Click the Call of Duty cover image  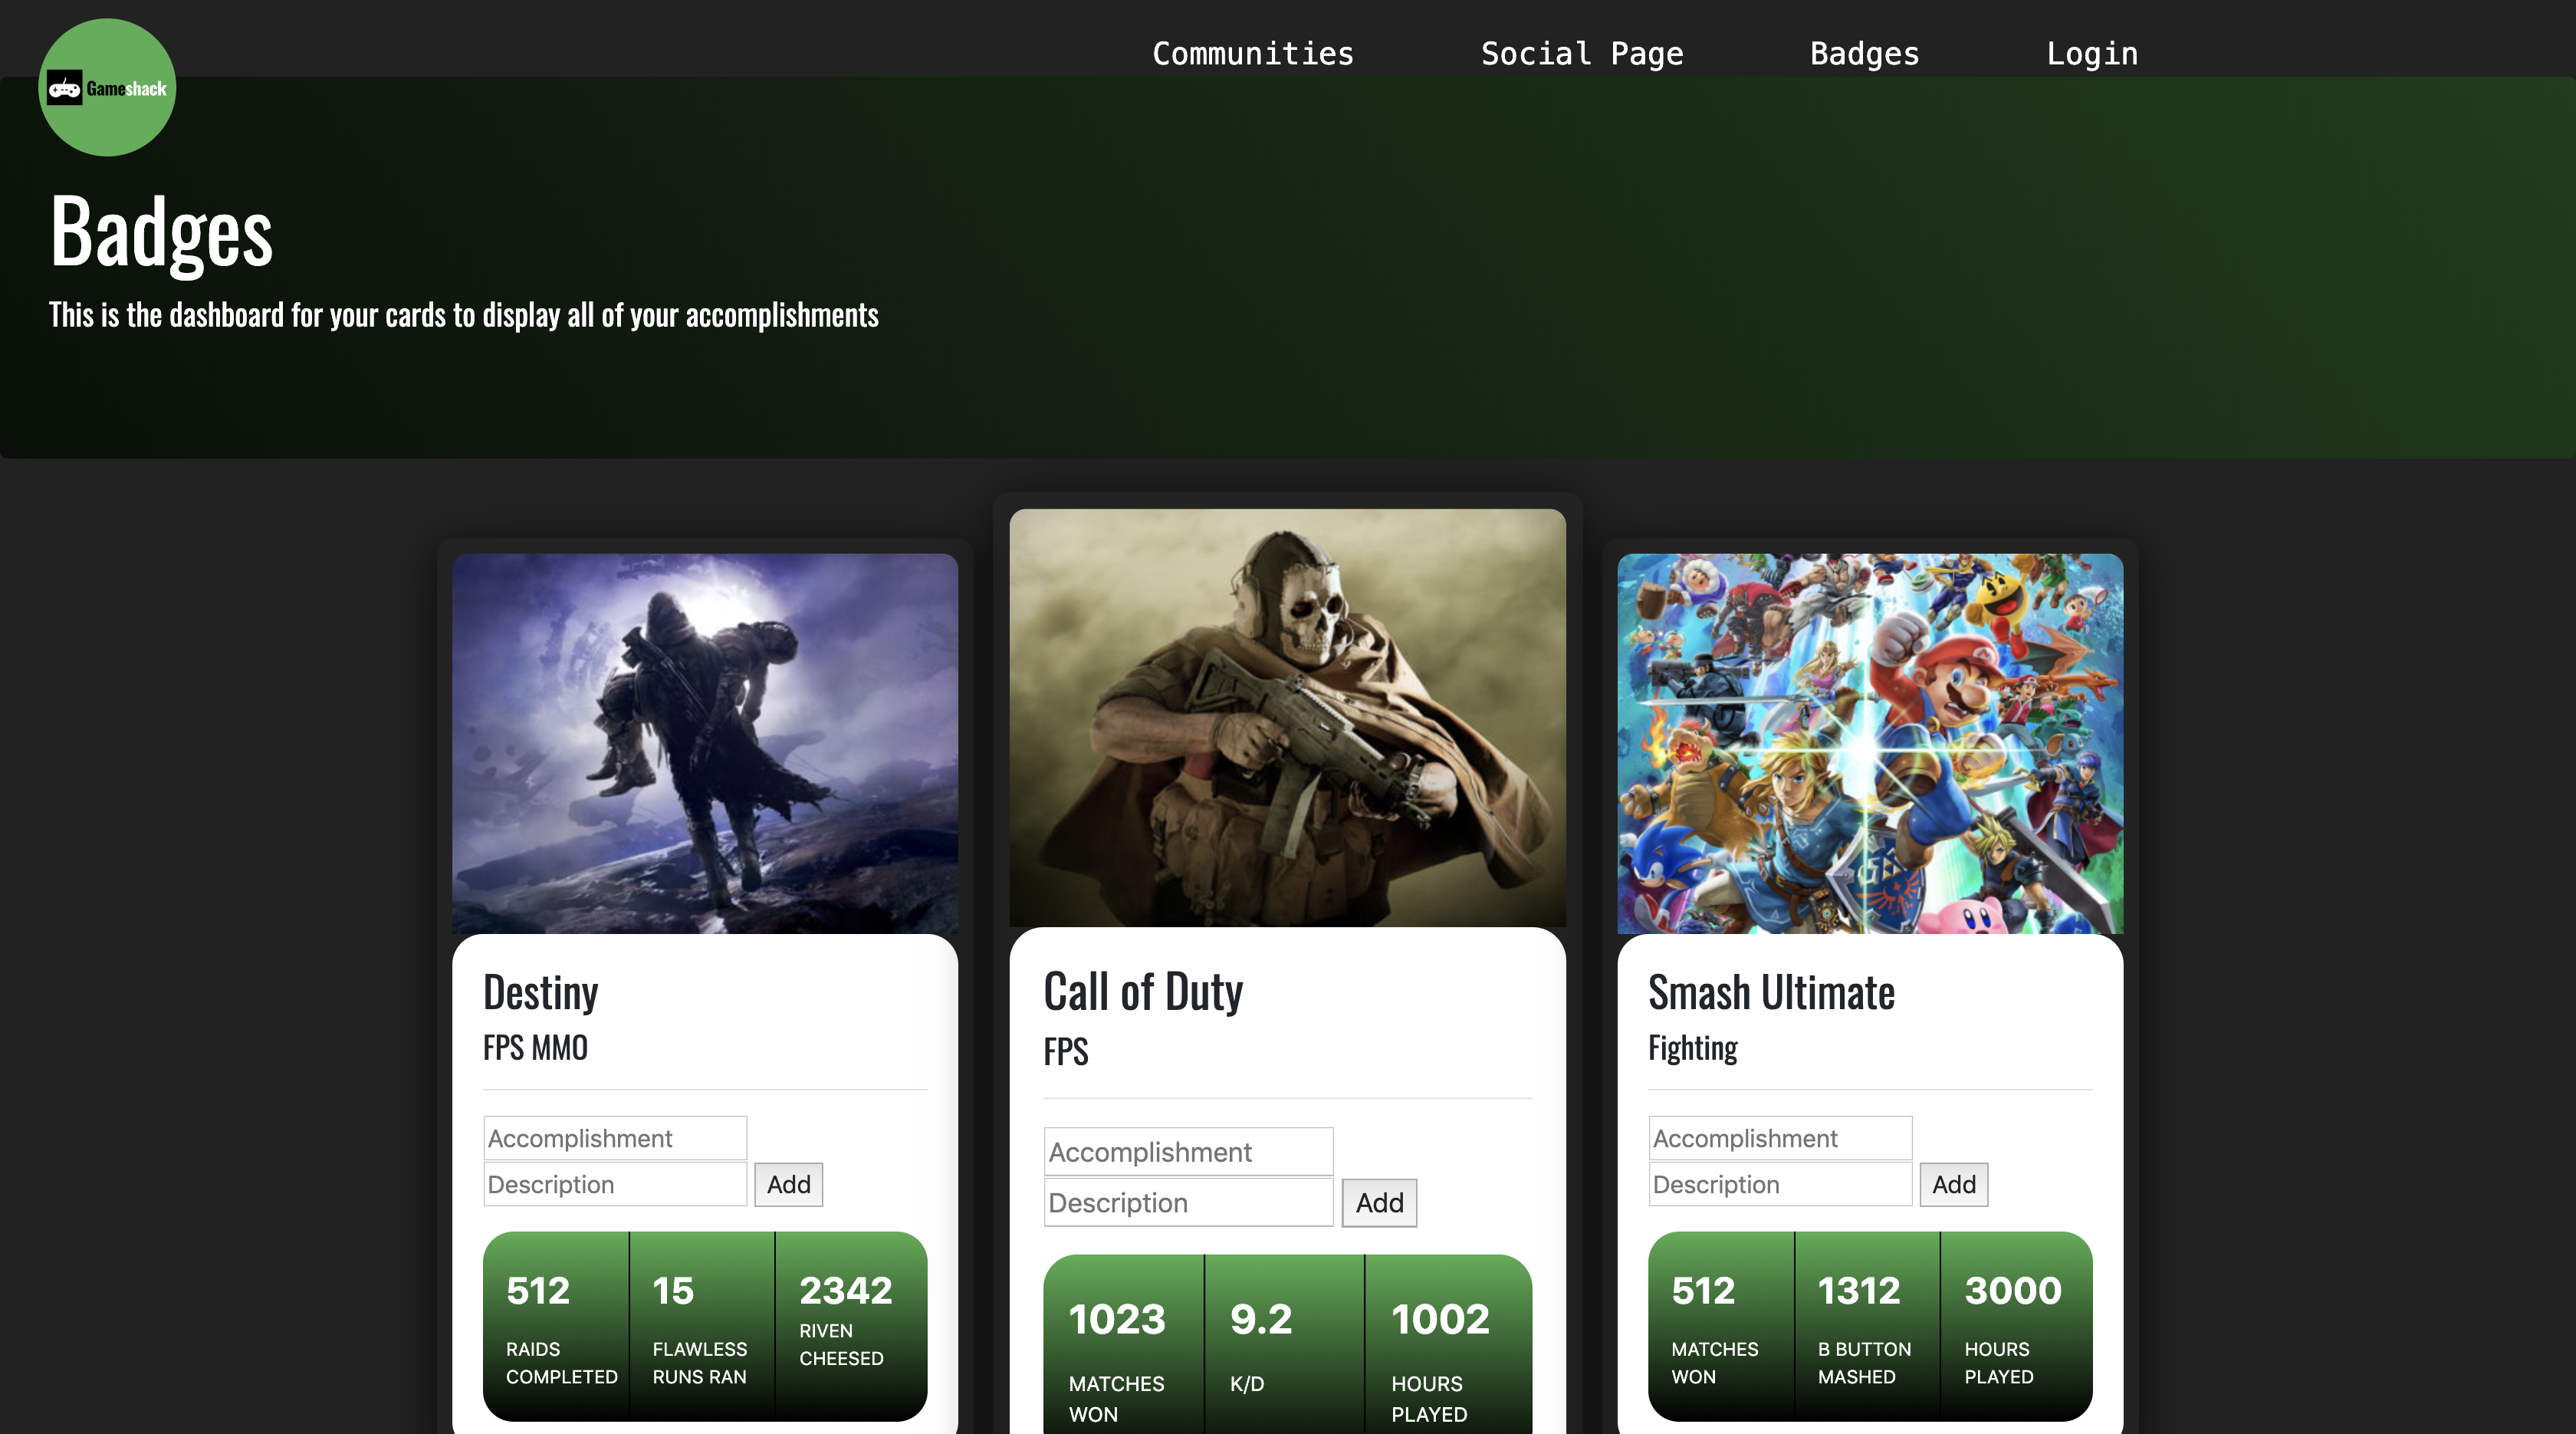[1287, 717]
